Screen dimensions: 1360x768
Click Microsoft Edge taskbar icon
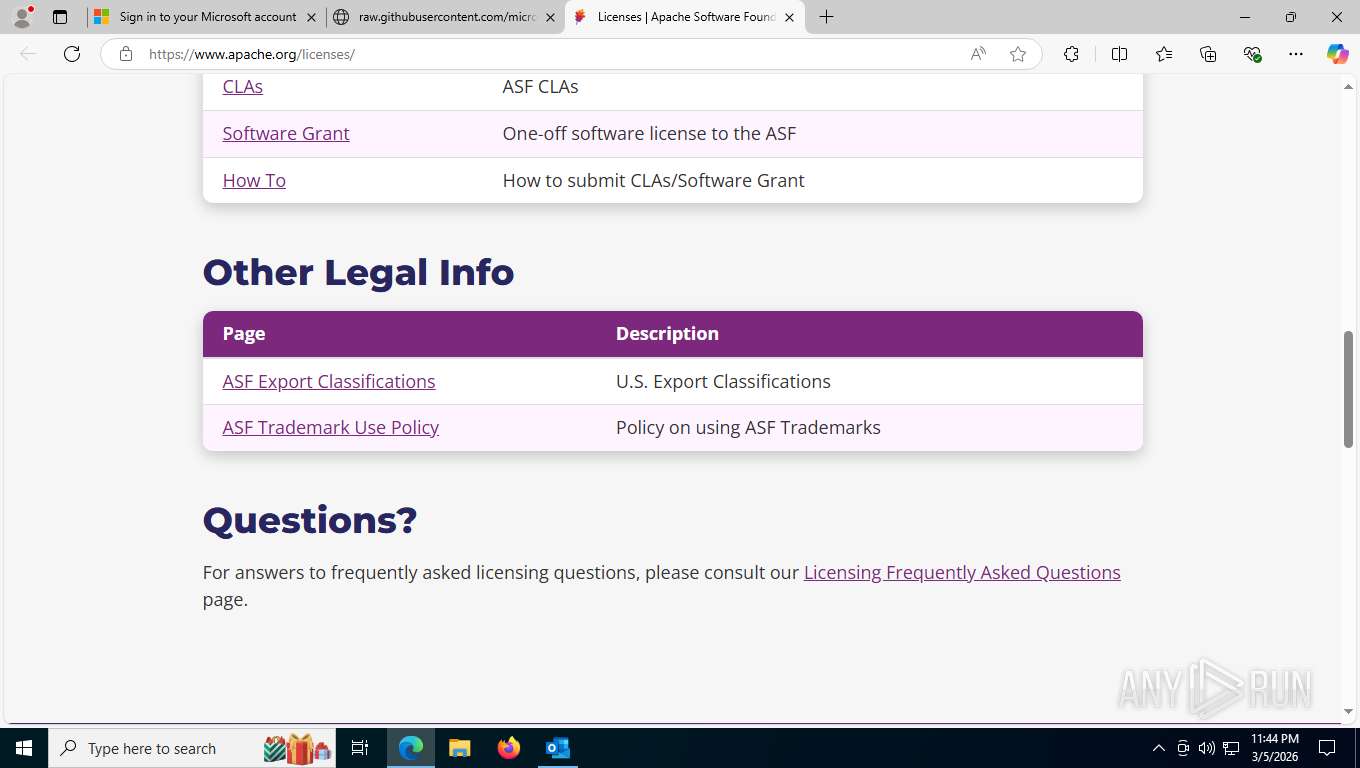pos(411,748)
